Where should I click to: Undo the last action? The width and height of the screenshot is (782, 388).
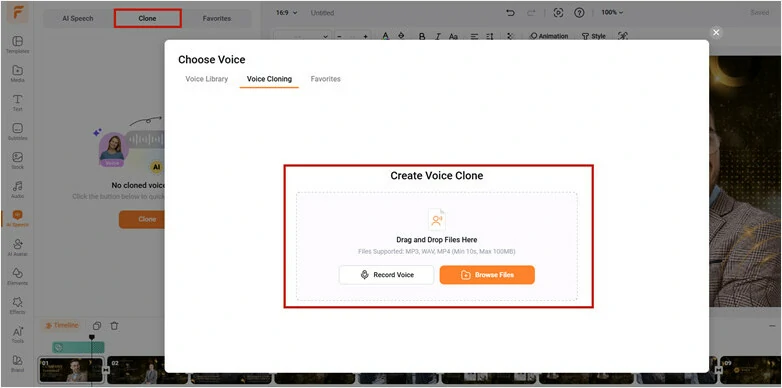pos(510,13)
